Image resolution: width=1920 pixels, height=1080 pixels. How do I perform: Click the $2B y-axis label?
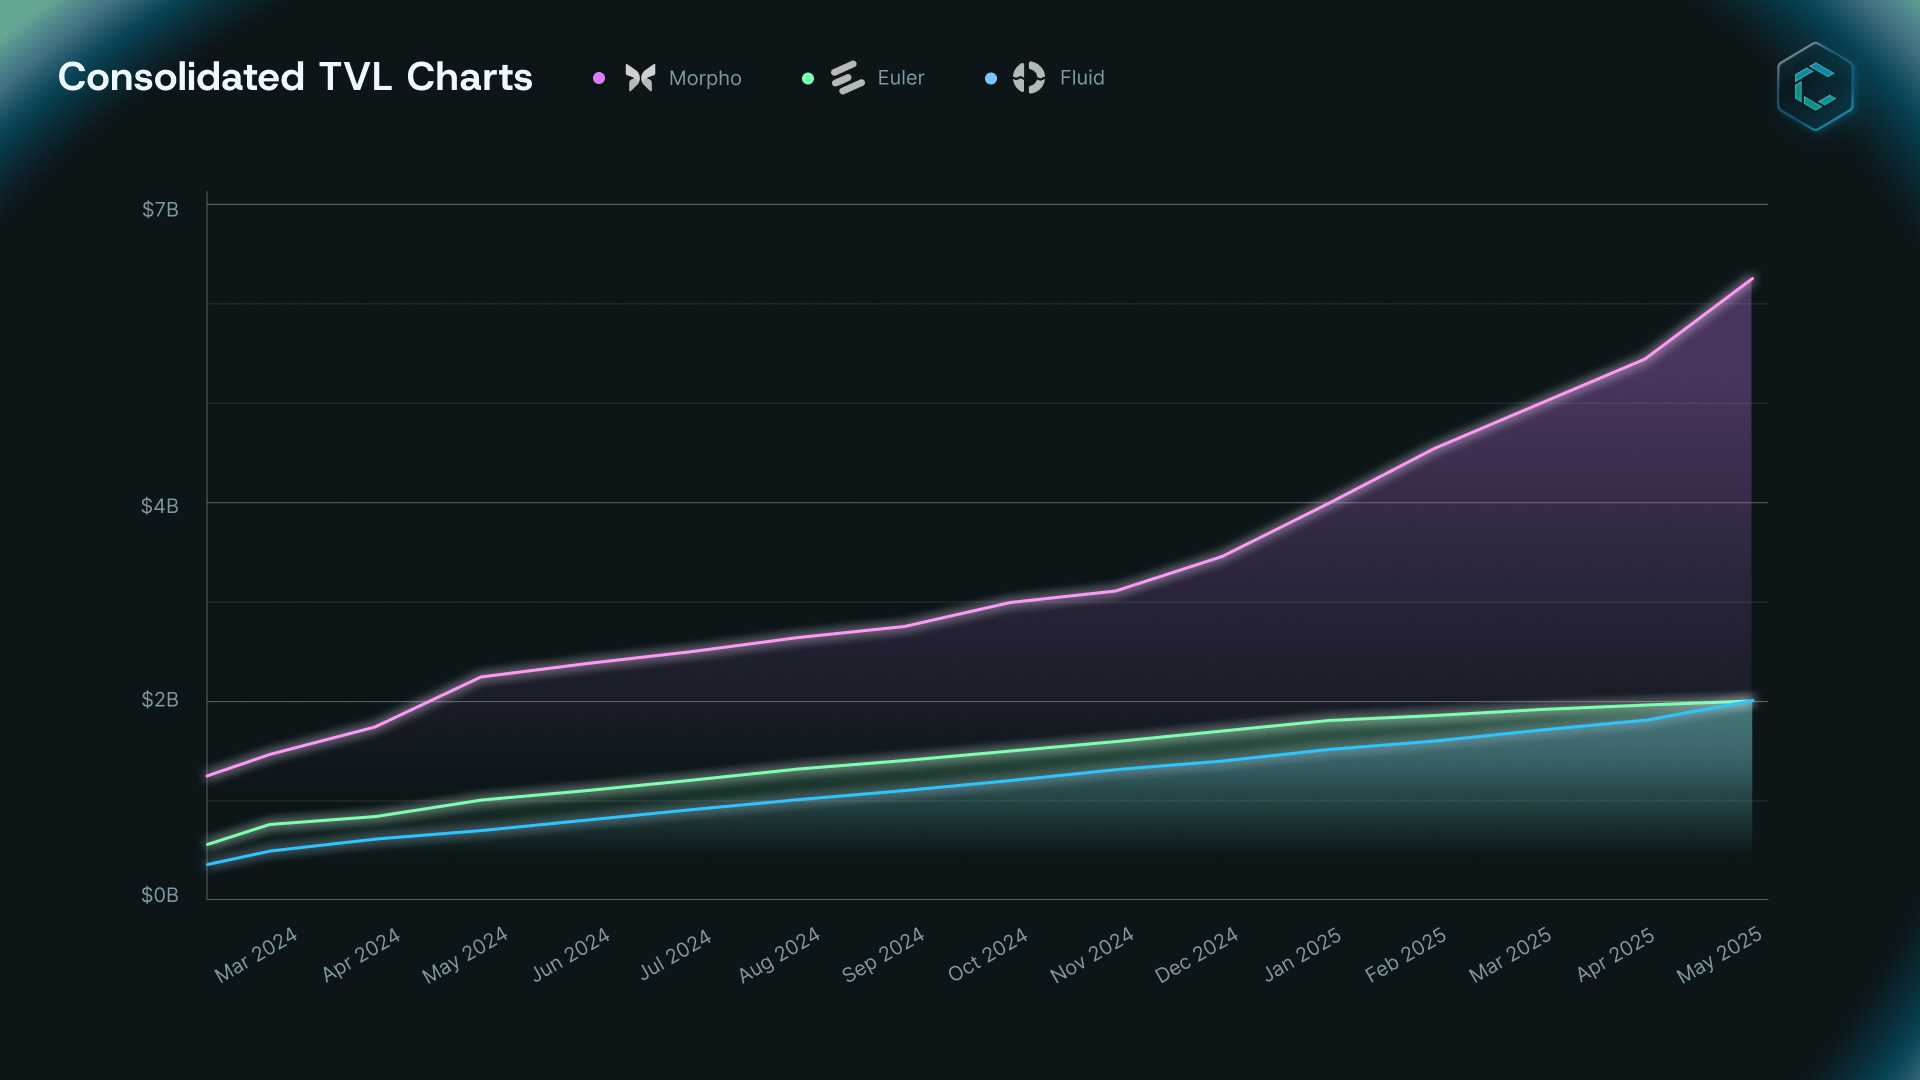[160, 700]
